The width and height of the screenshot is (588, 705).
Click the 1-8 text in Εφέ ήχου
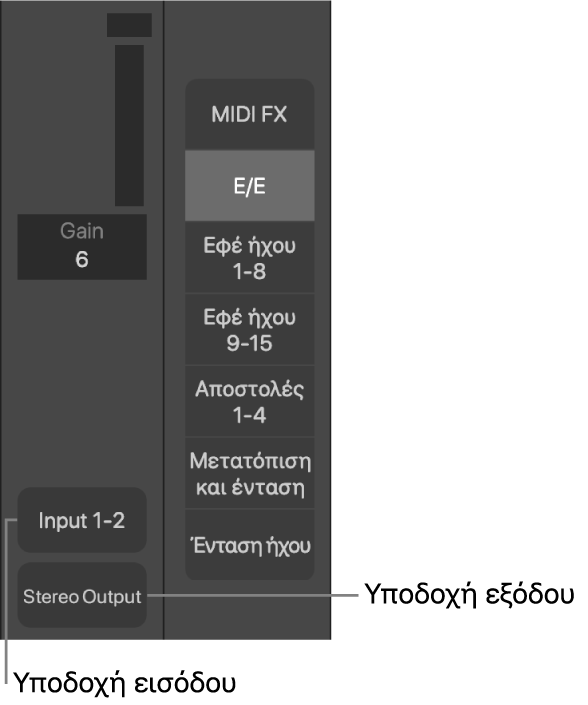pyautogui.click(x=249, y=271)
